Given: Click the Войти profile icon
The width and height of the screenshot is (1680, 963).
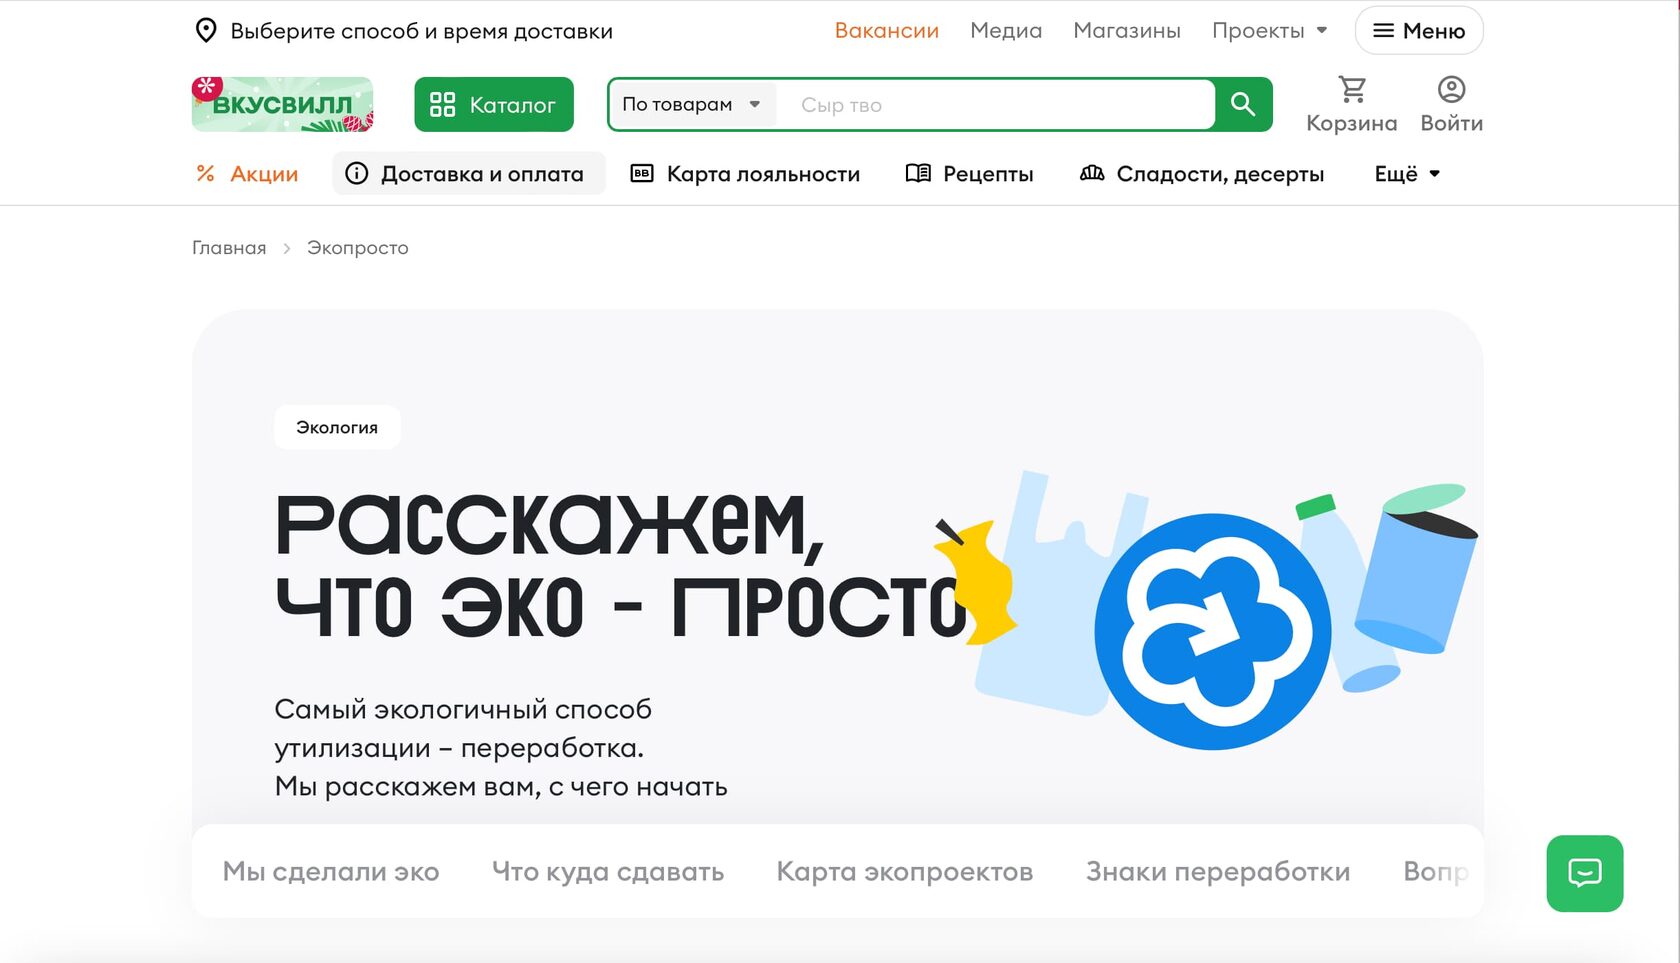Looking at the screenshot, I should 1451,105.
